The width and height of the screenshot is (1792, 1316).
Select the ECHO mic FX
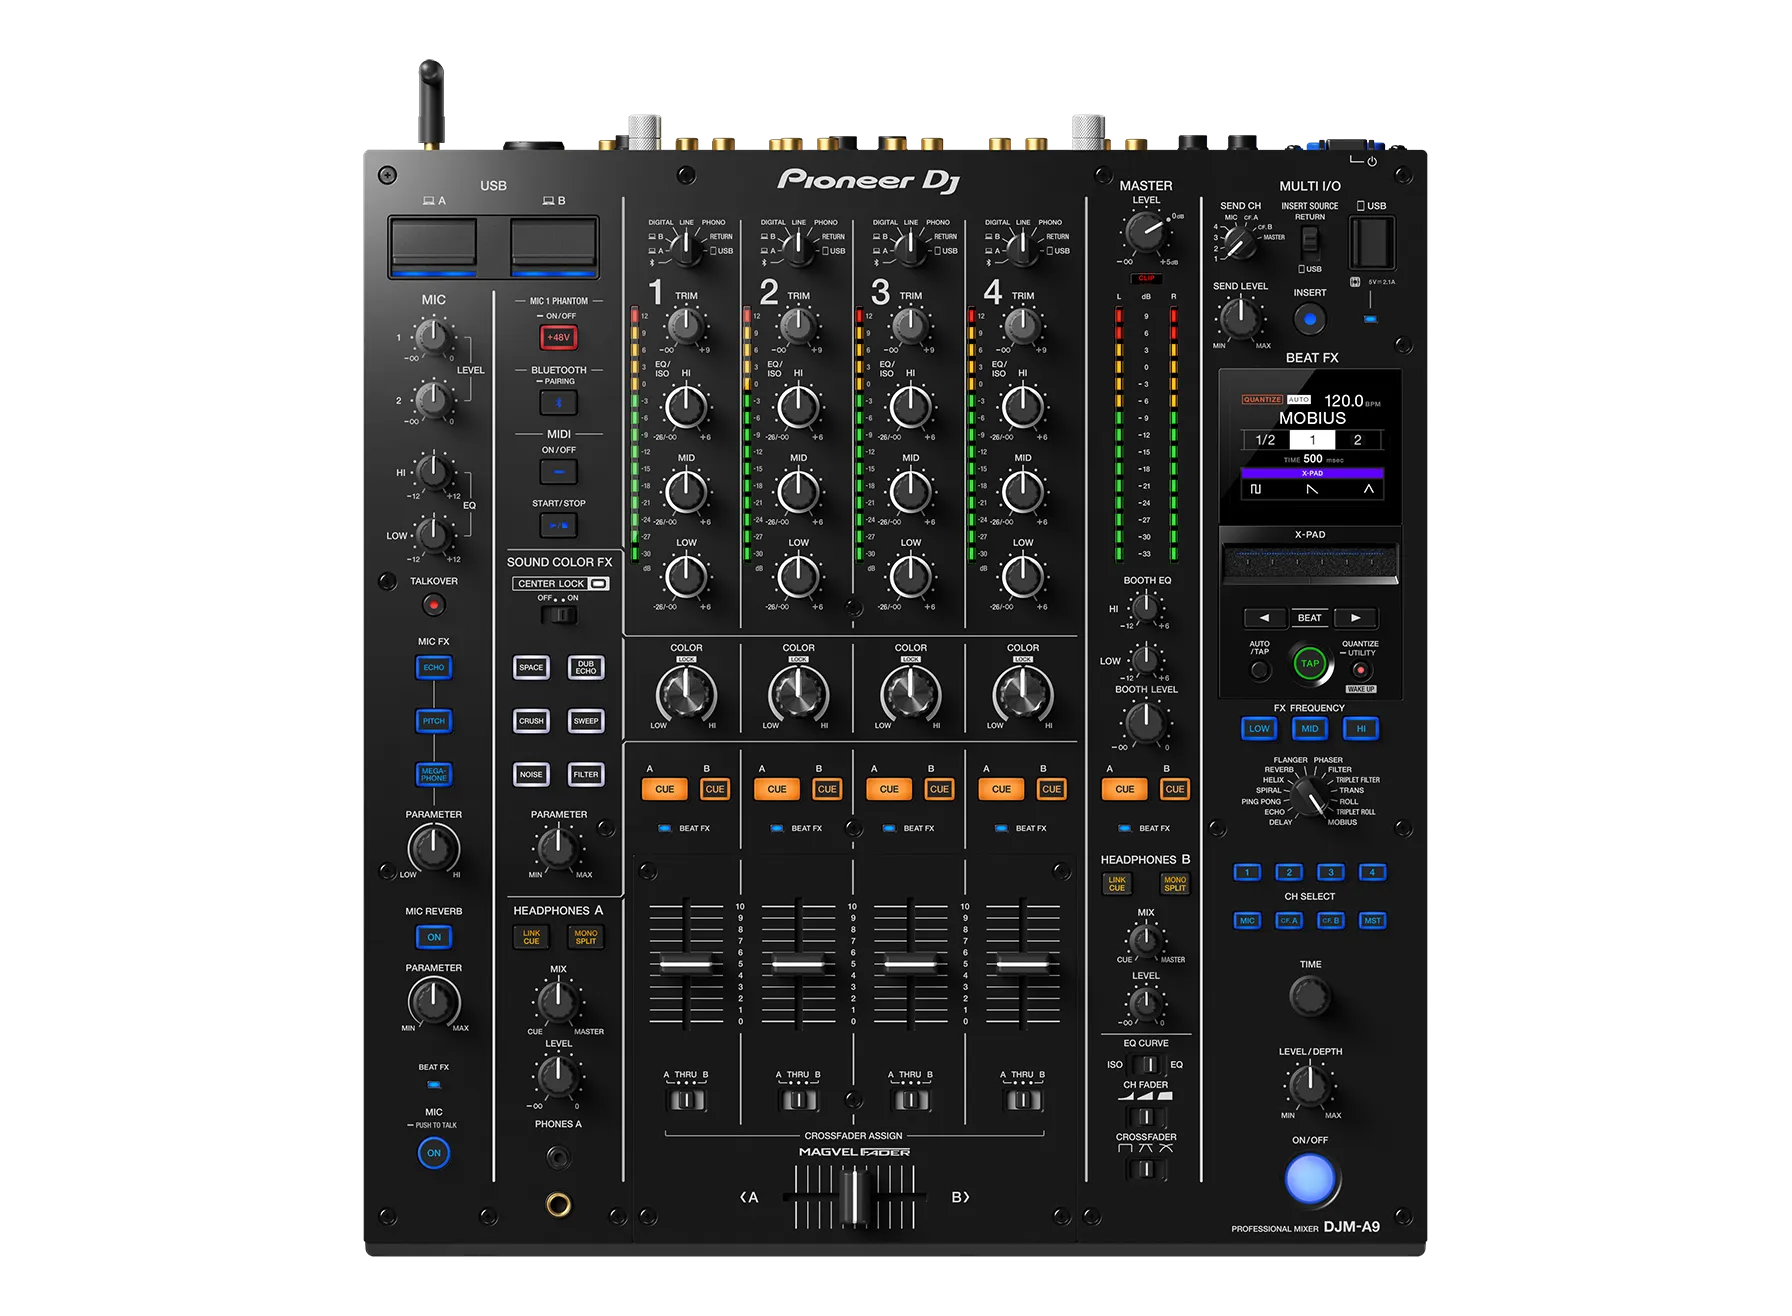tap(433, 667)
